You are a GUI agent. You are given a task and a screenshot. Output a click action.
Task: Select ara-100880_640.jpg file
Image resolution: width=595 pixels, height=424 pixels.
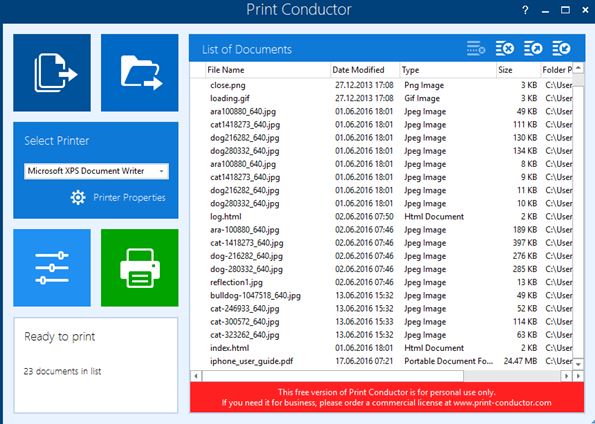[381, 230]
